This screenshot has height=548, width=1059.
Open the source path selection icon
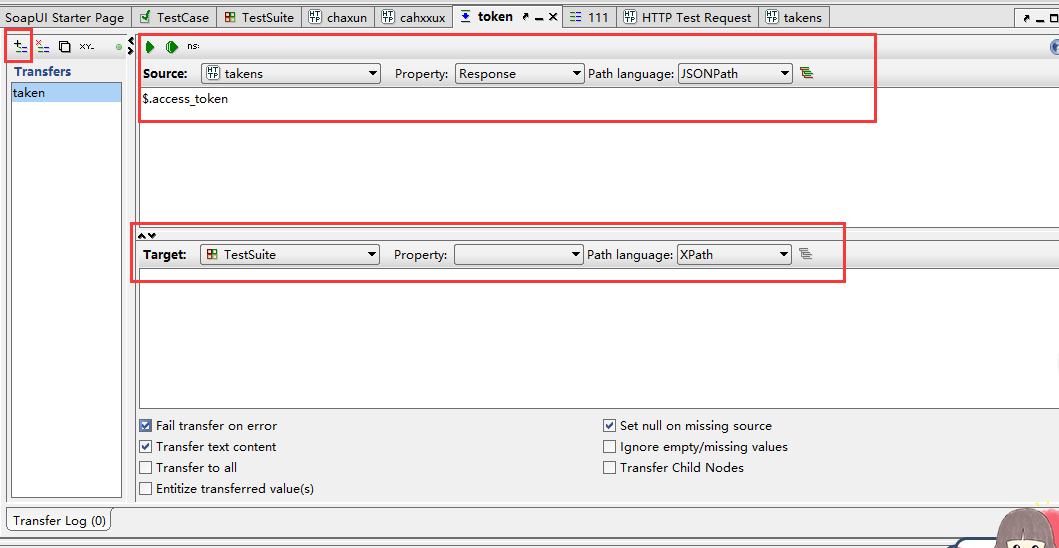pyautogui.click(x=806, y=73)
